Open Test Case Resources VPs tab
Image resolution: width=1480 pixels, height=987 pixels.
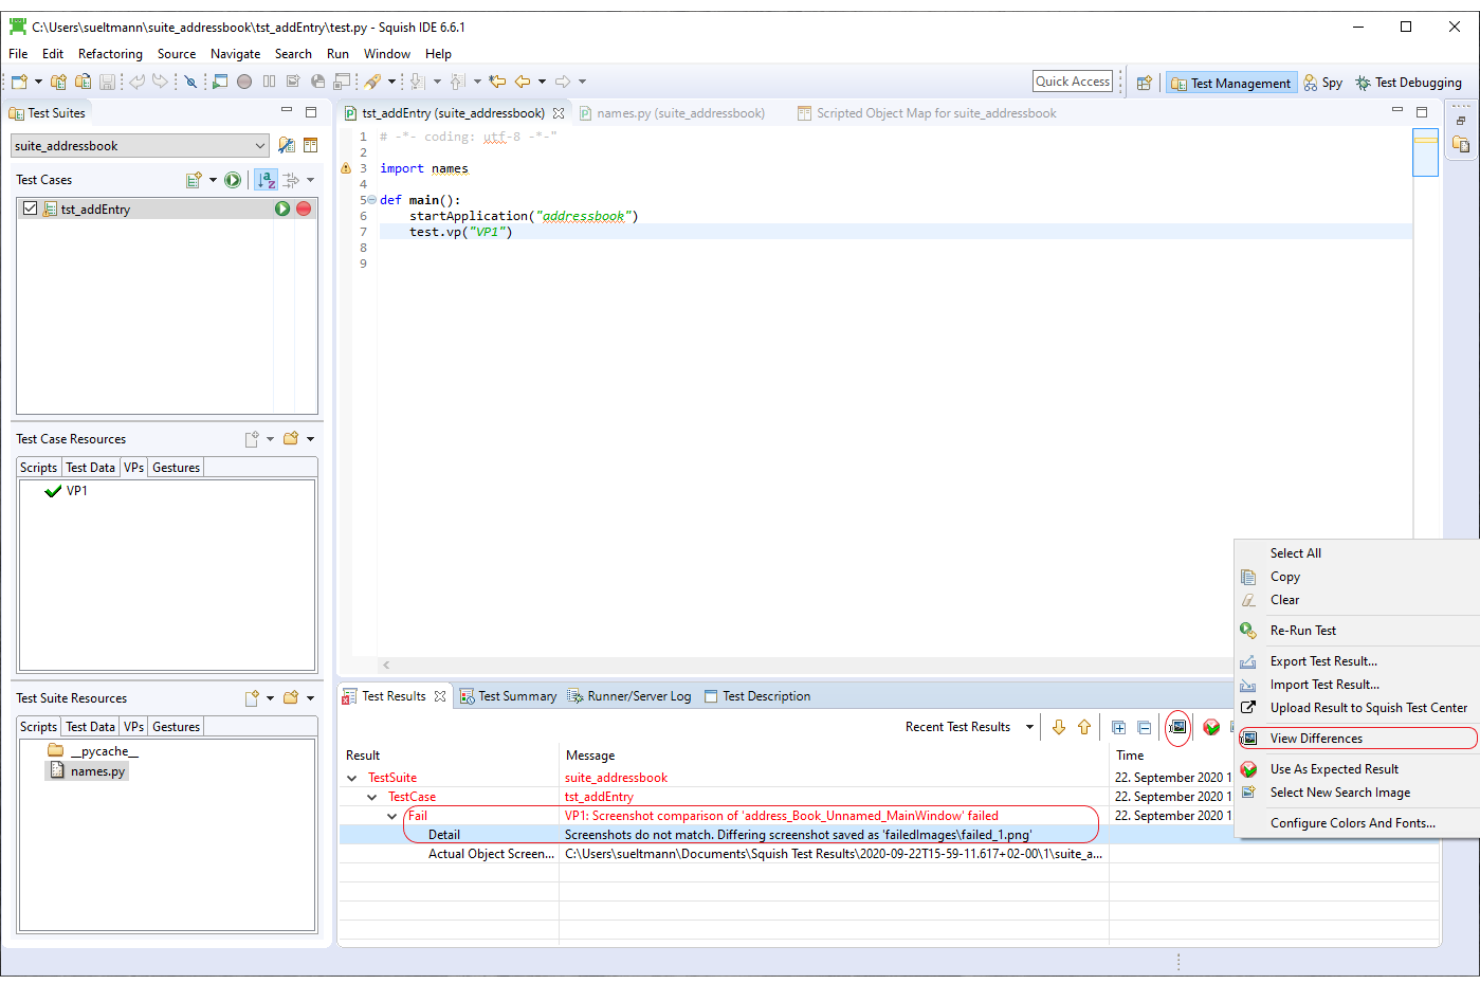click(x=134, y=468)
